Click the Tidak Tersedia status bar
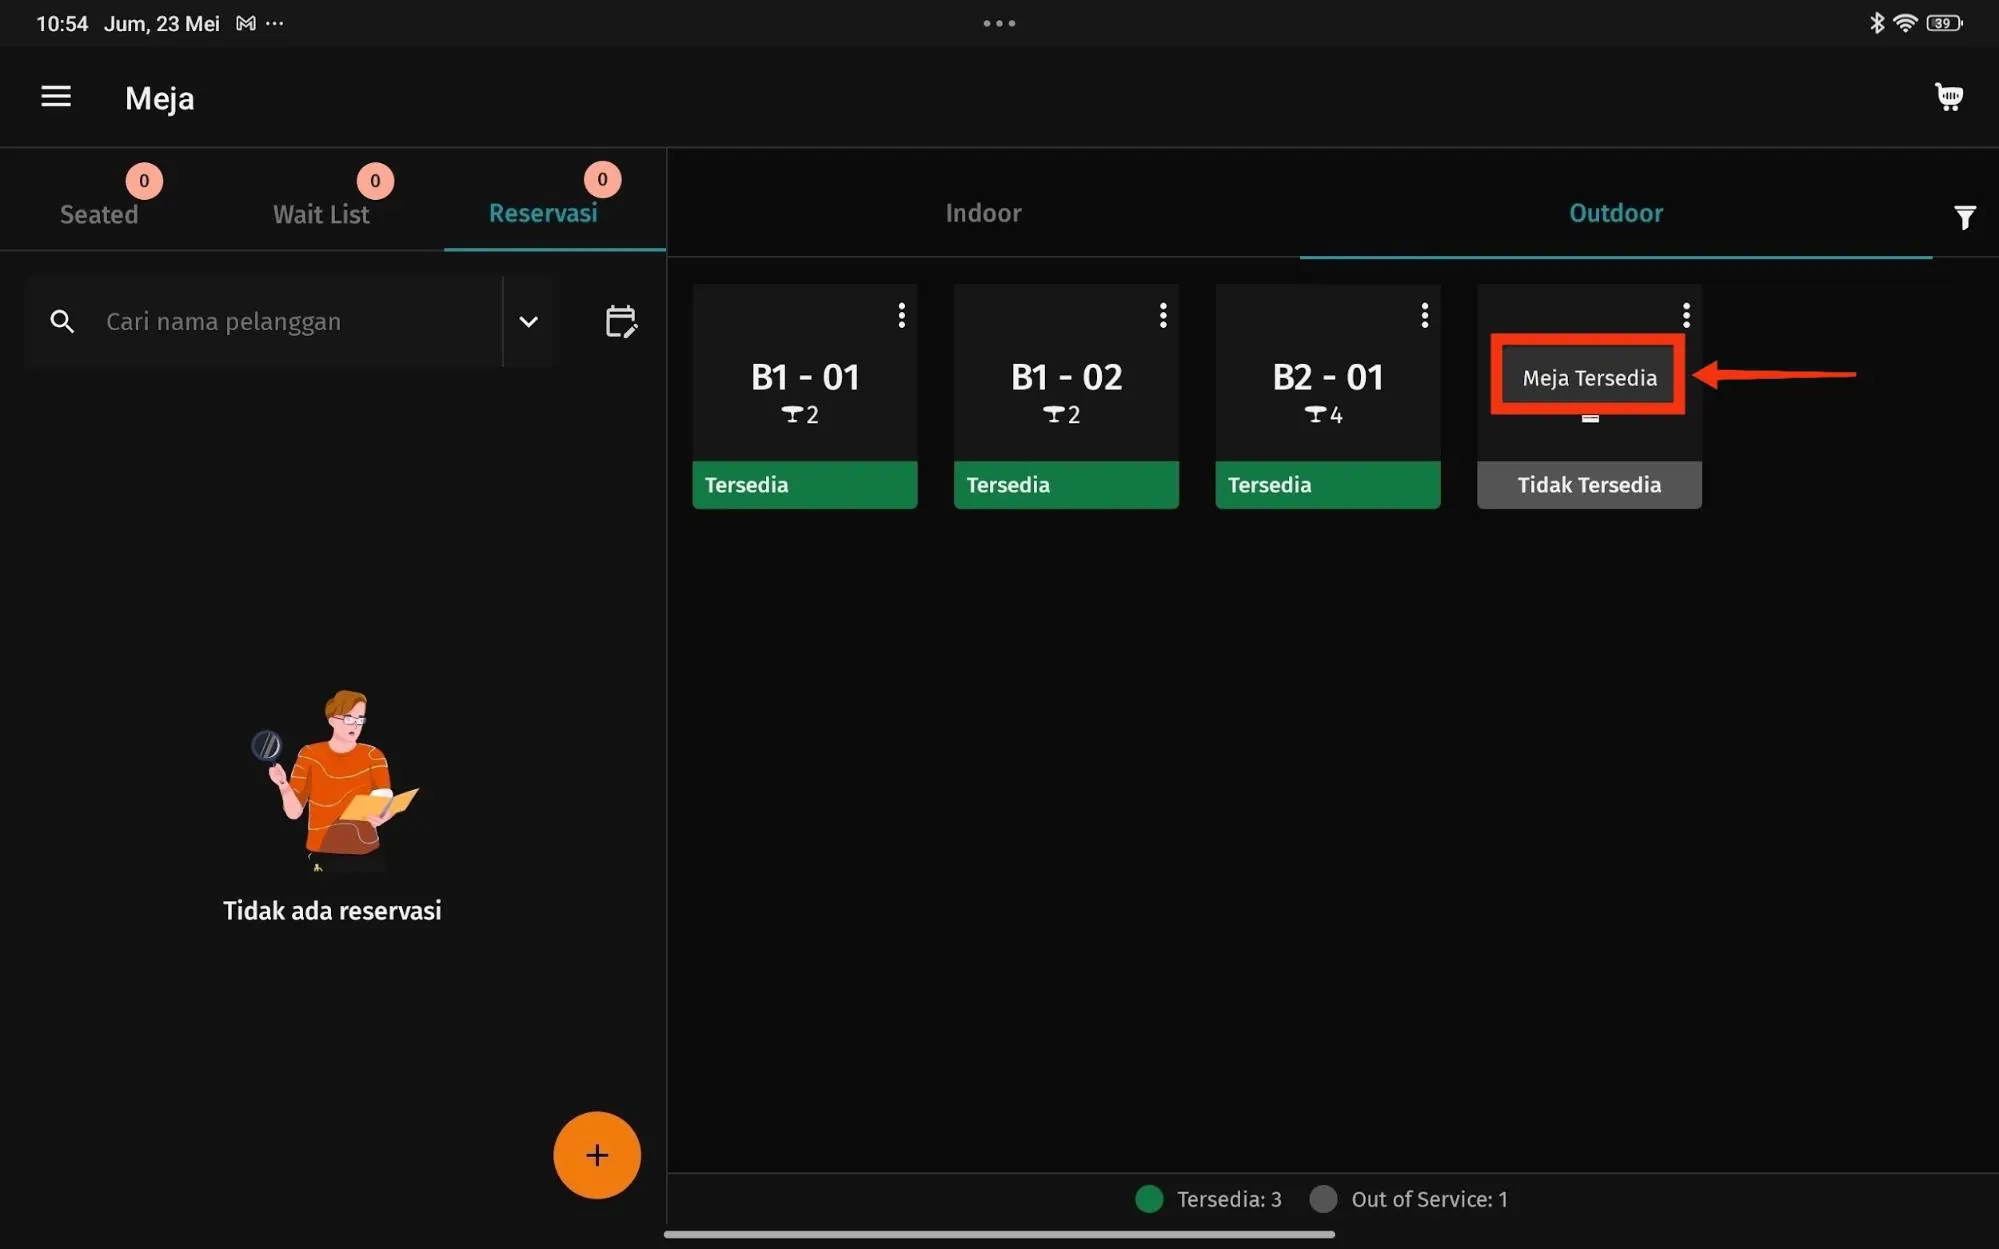The height and width of the screenshot is (1249, 1999). (1589, 485)
